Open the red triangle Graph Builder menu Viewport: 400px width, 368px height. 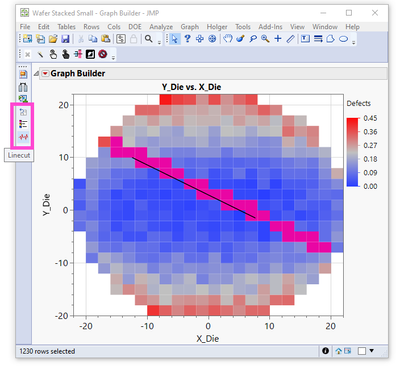pyautogui.click(x=45, y=73)
